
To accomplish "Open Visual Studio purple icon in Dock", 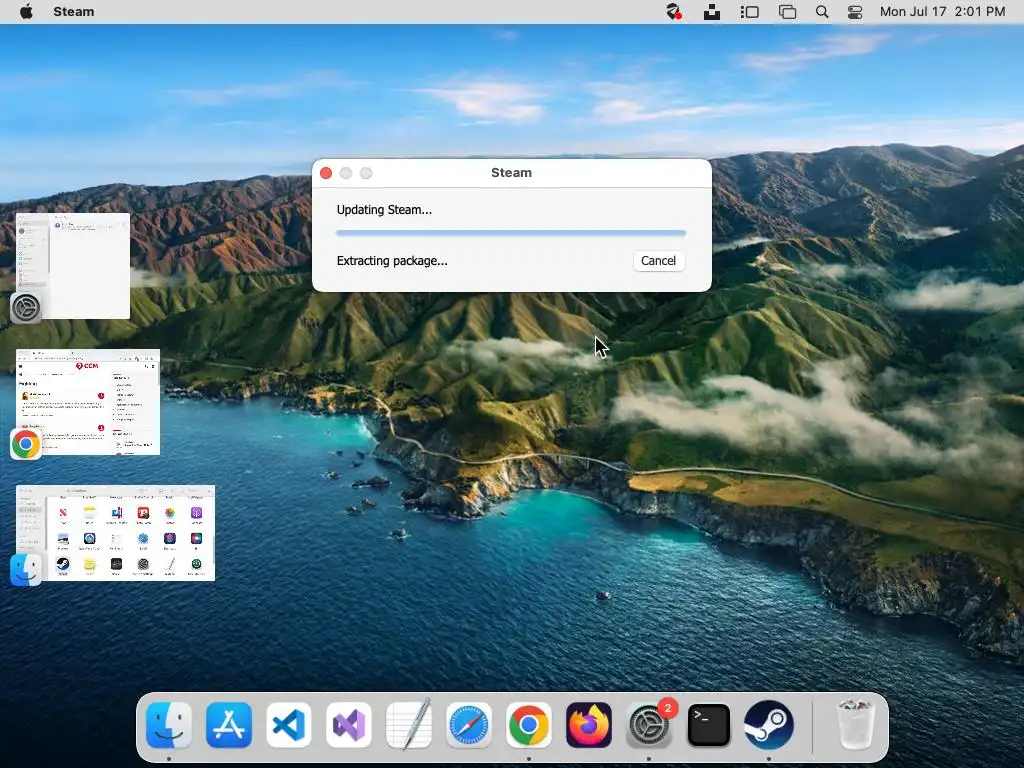I will [349, 725].
